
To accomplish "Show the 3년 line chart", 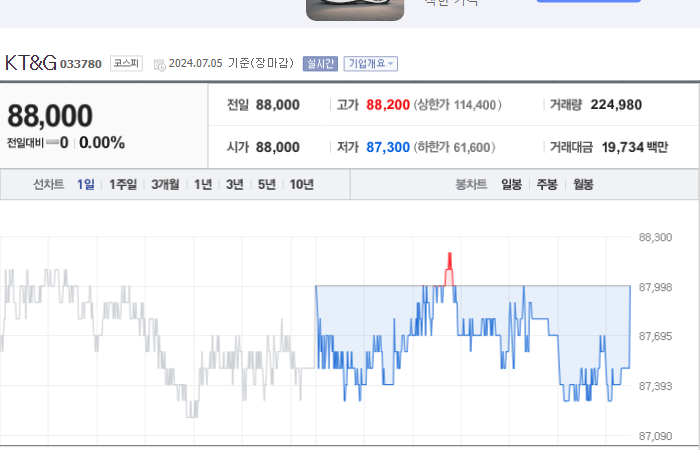I will (234, 184).
